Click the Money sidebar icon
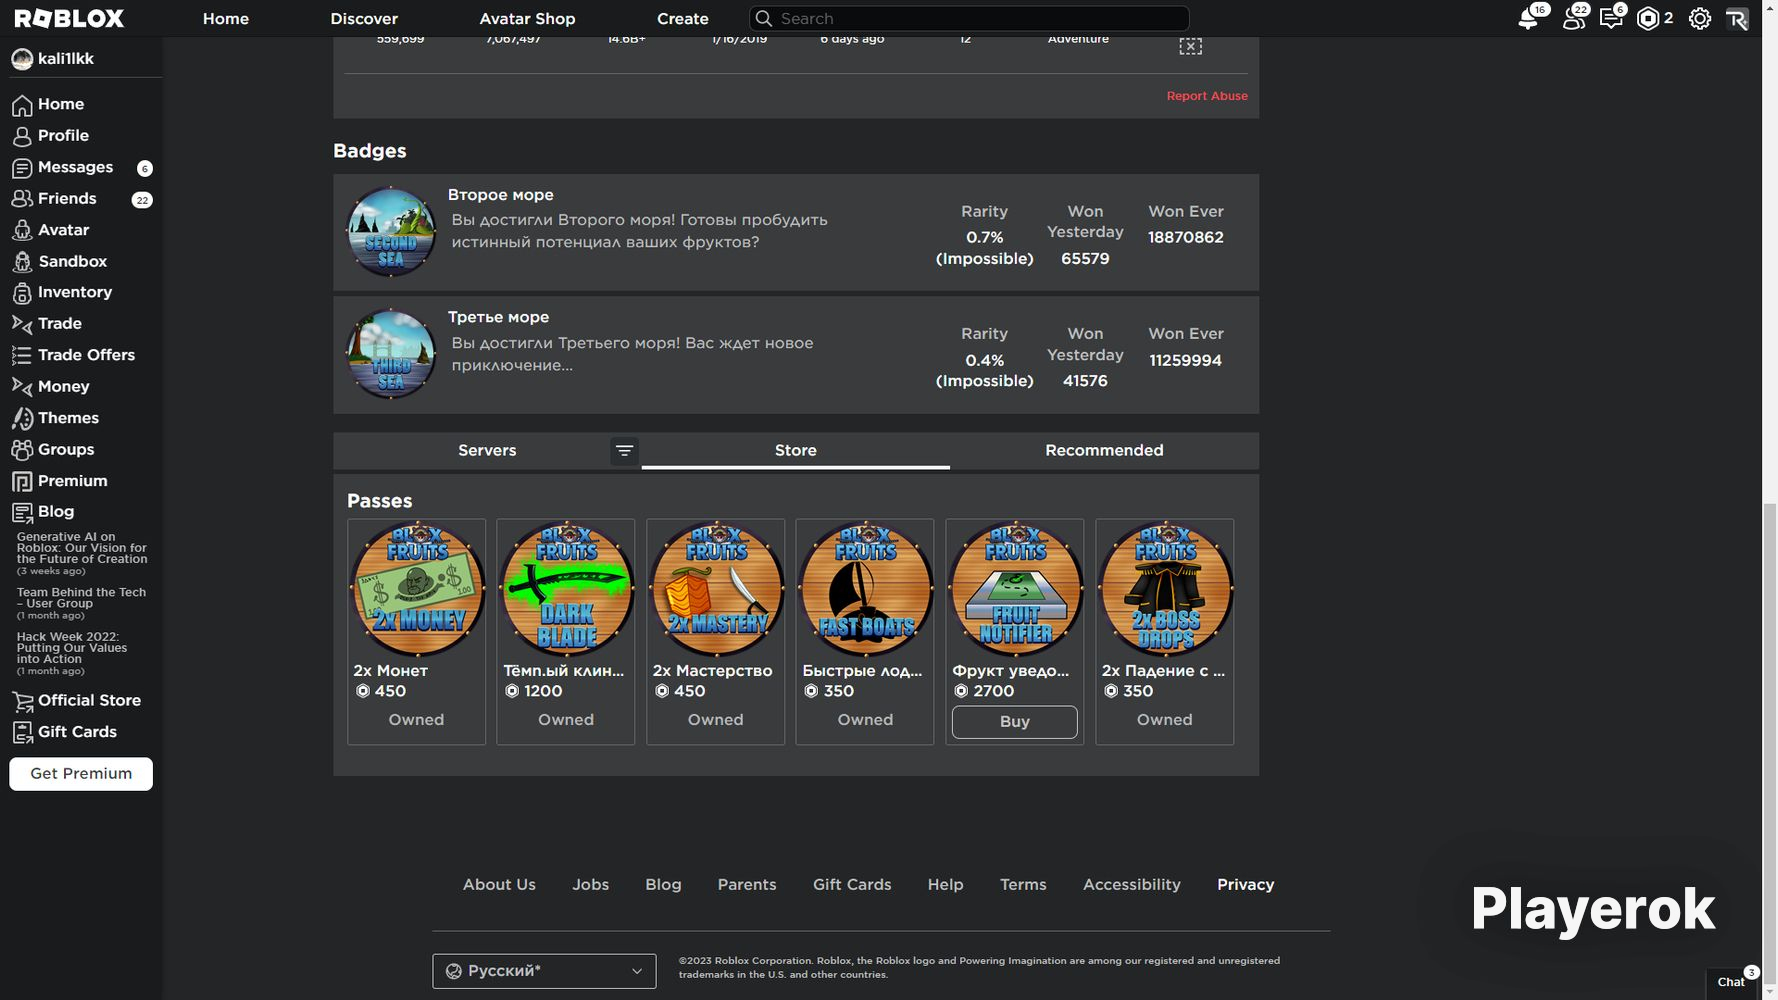Viewport: 1778px width, 1000px height. click(x=22, y=387)
